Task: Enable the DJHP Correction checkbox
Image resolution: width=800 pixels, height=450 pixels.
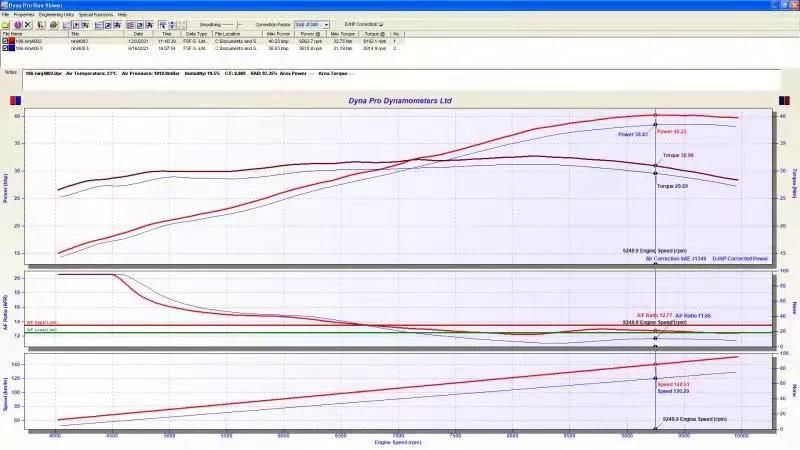Action: pos(380,24)
